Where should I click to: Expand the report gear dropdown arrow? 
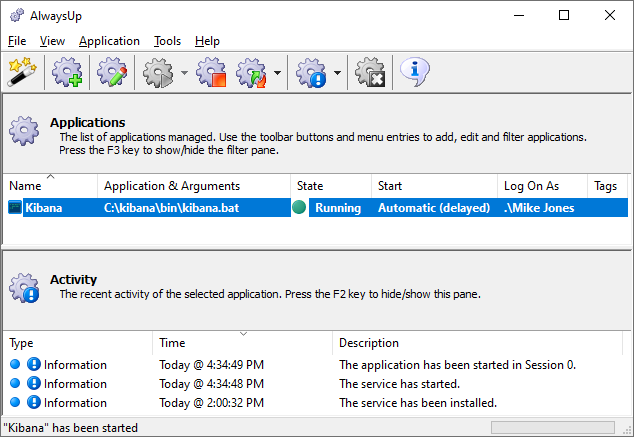pyautogui.click(x=337, y=73)
